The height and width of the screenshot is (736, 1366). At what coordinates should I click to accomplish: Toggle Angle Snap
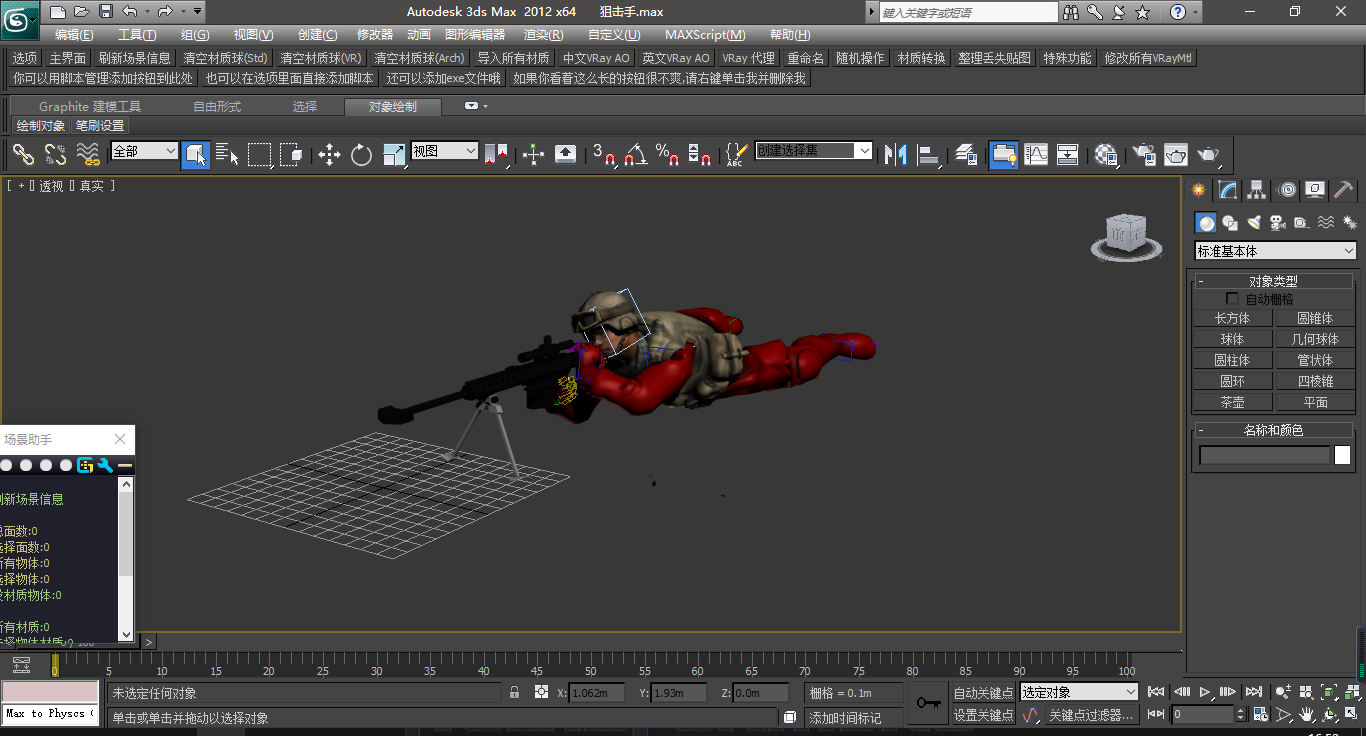636,154
